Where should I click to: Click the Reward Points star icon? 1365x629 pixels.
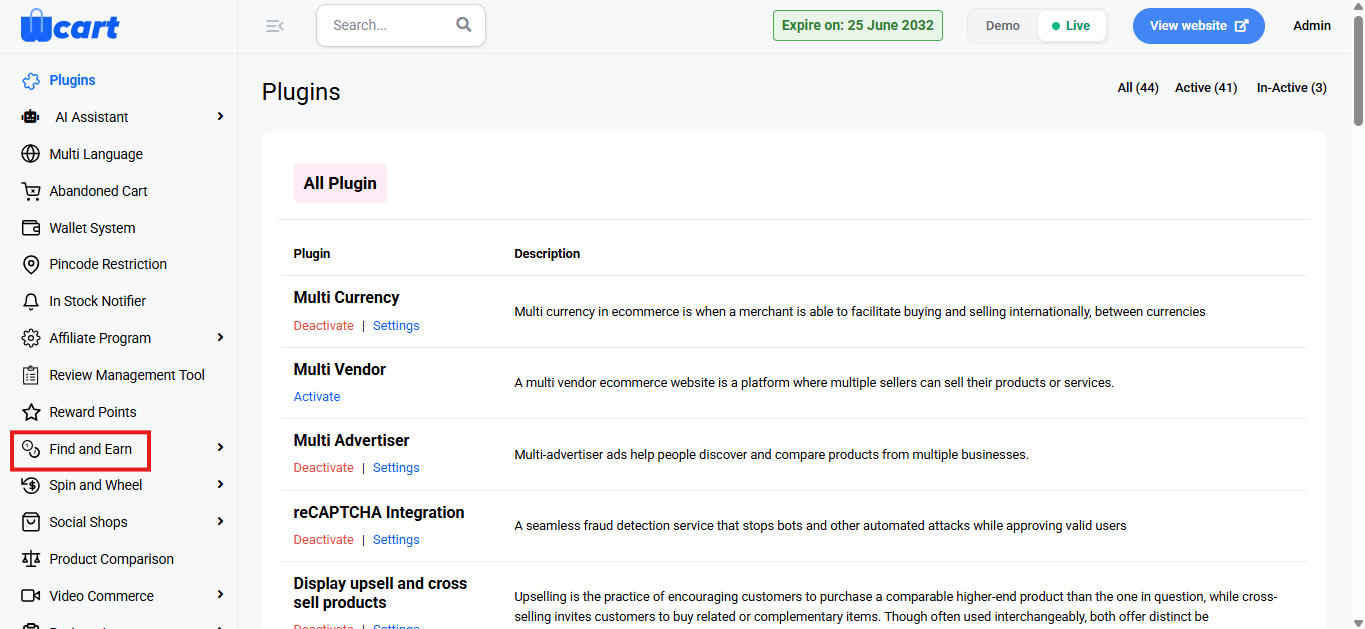click(x=31, y=412)
